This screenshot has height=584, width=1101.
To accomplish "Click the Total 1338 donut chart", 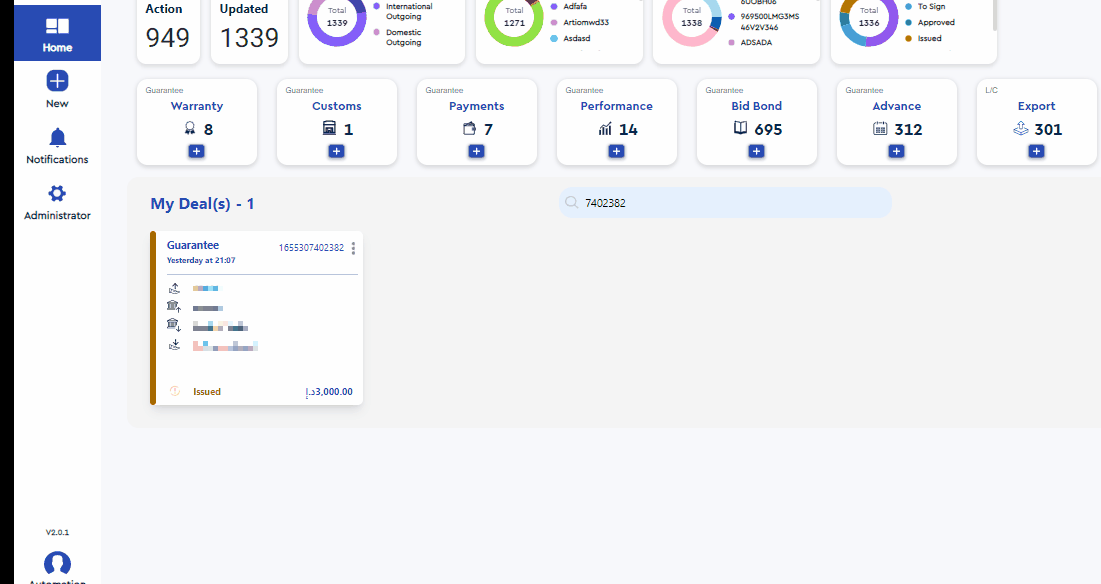I will pos(692,18).
